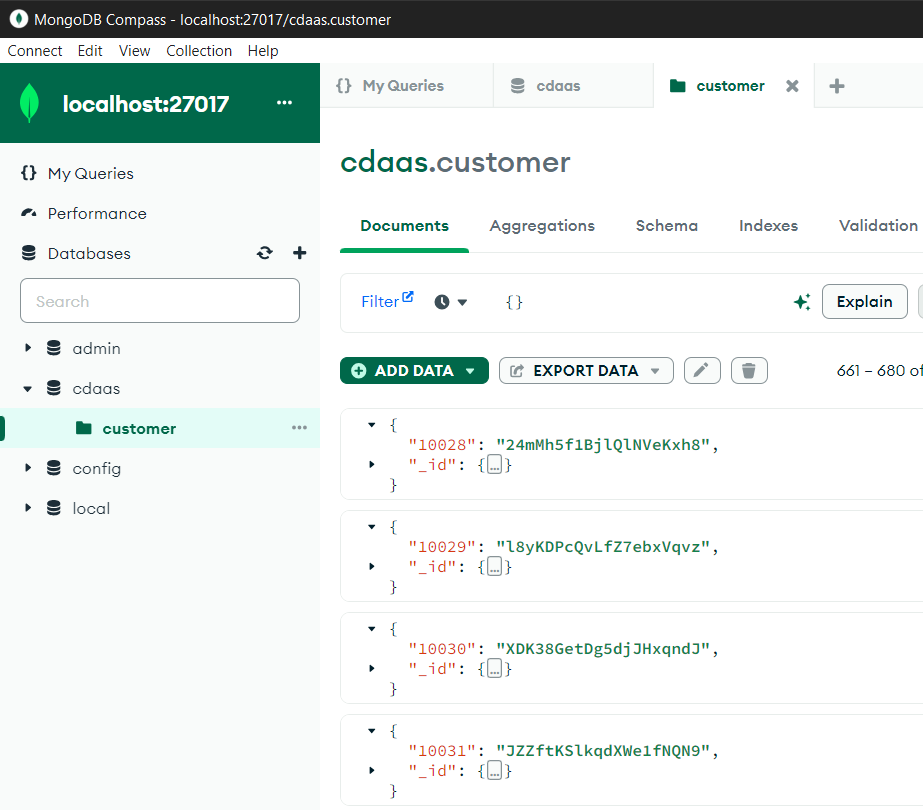Viewport: 923px width, 810px height.
Task: Switch to the My Queries tab
Action: pos(406,86)
